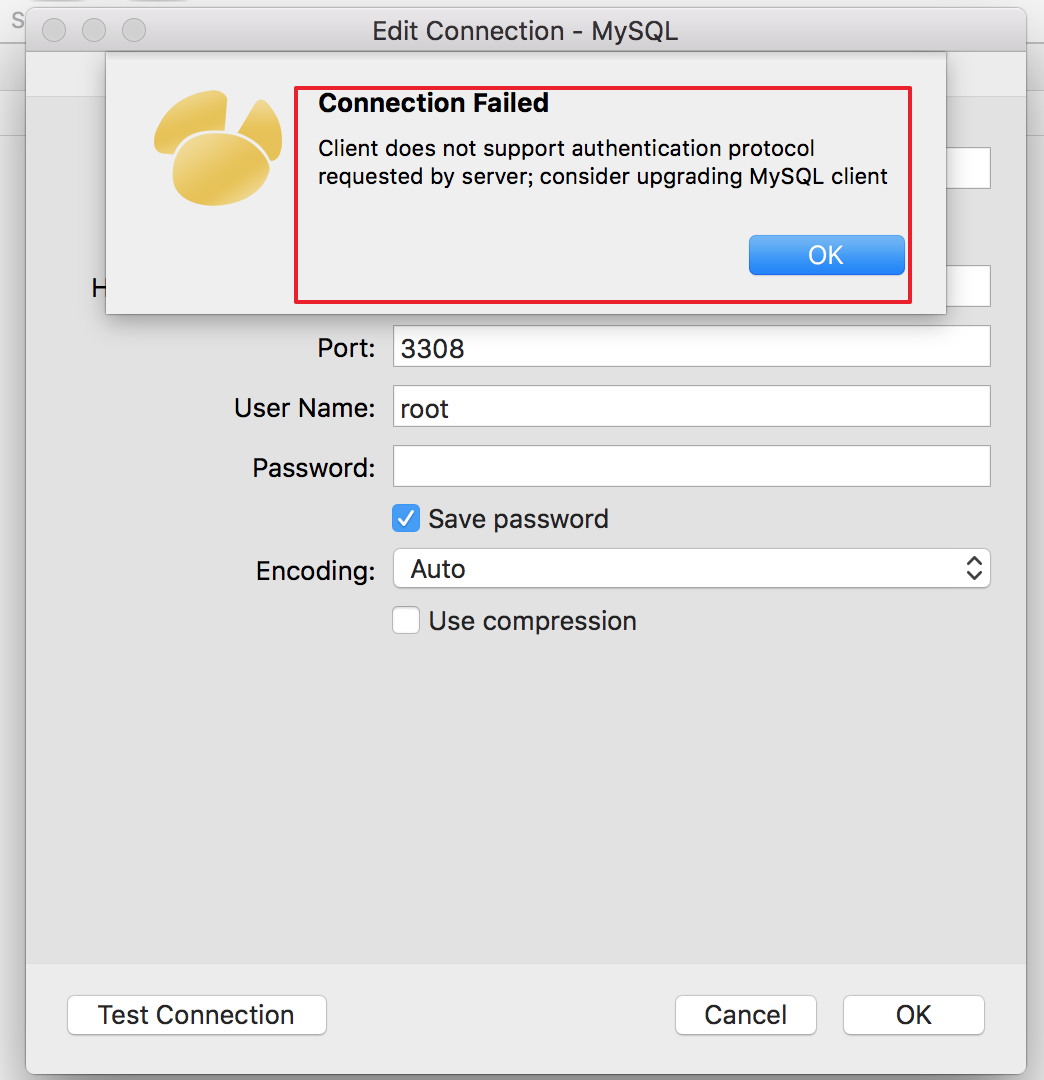Click the Port label text
1044x1080 pixels.
(x=346, y=348)
